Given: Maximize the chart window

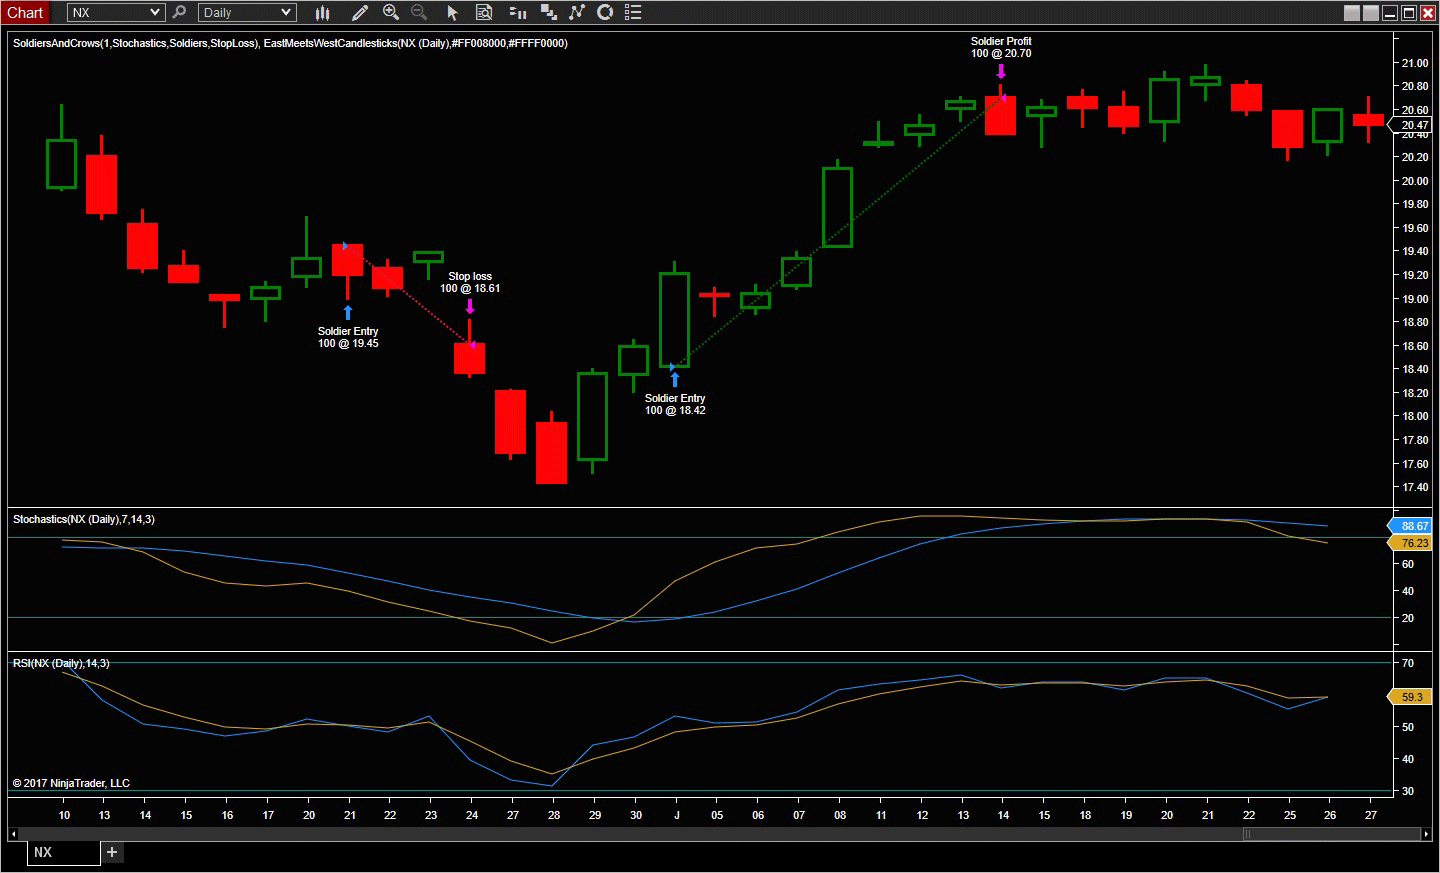Looking at the screenshot, I should point(1408,12).
